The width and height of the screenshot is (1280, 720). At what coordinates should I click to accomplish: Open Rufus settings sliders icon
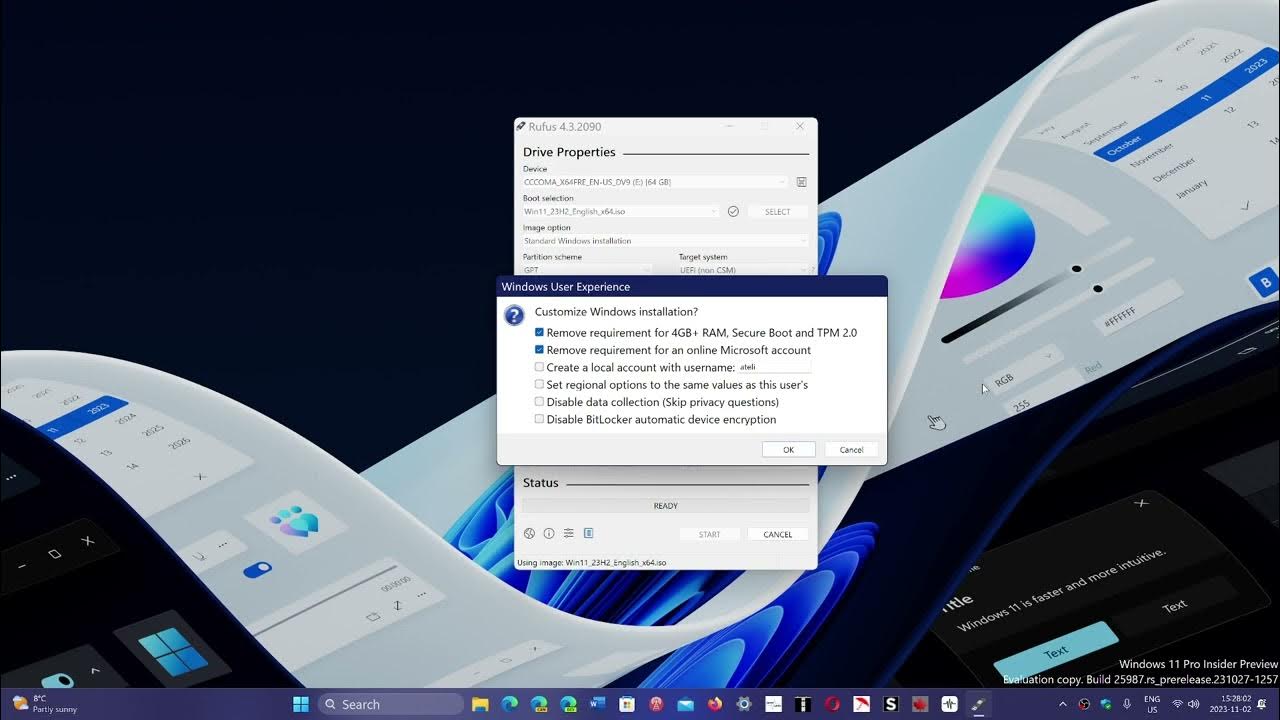(569, 533)
